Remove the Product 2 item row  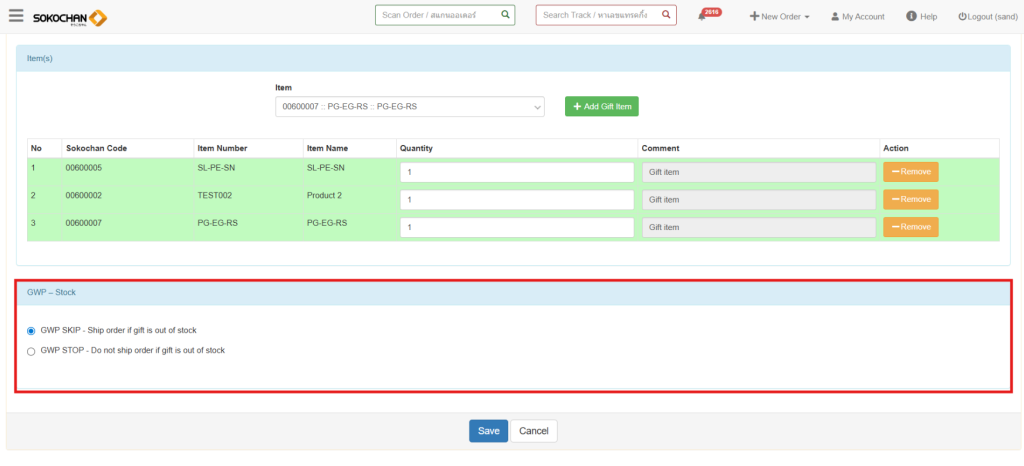point(910,199)
